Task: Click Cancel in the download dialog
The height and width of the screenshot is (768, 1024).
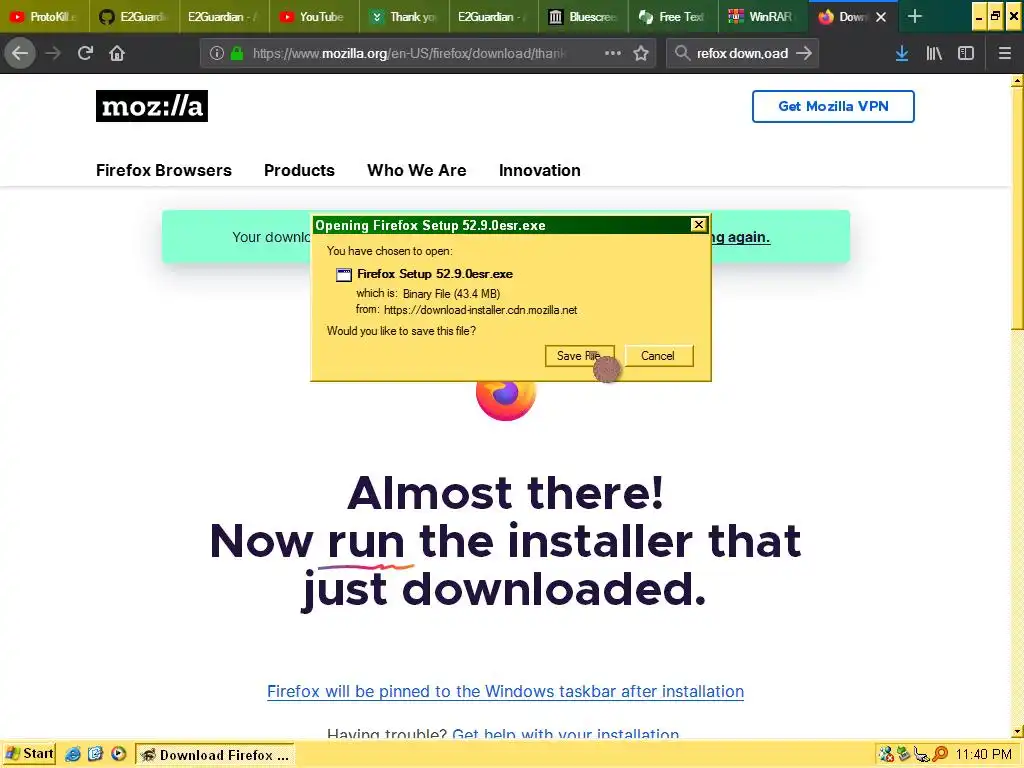Action: click(x=658, y=356)
